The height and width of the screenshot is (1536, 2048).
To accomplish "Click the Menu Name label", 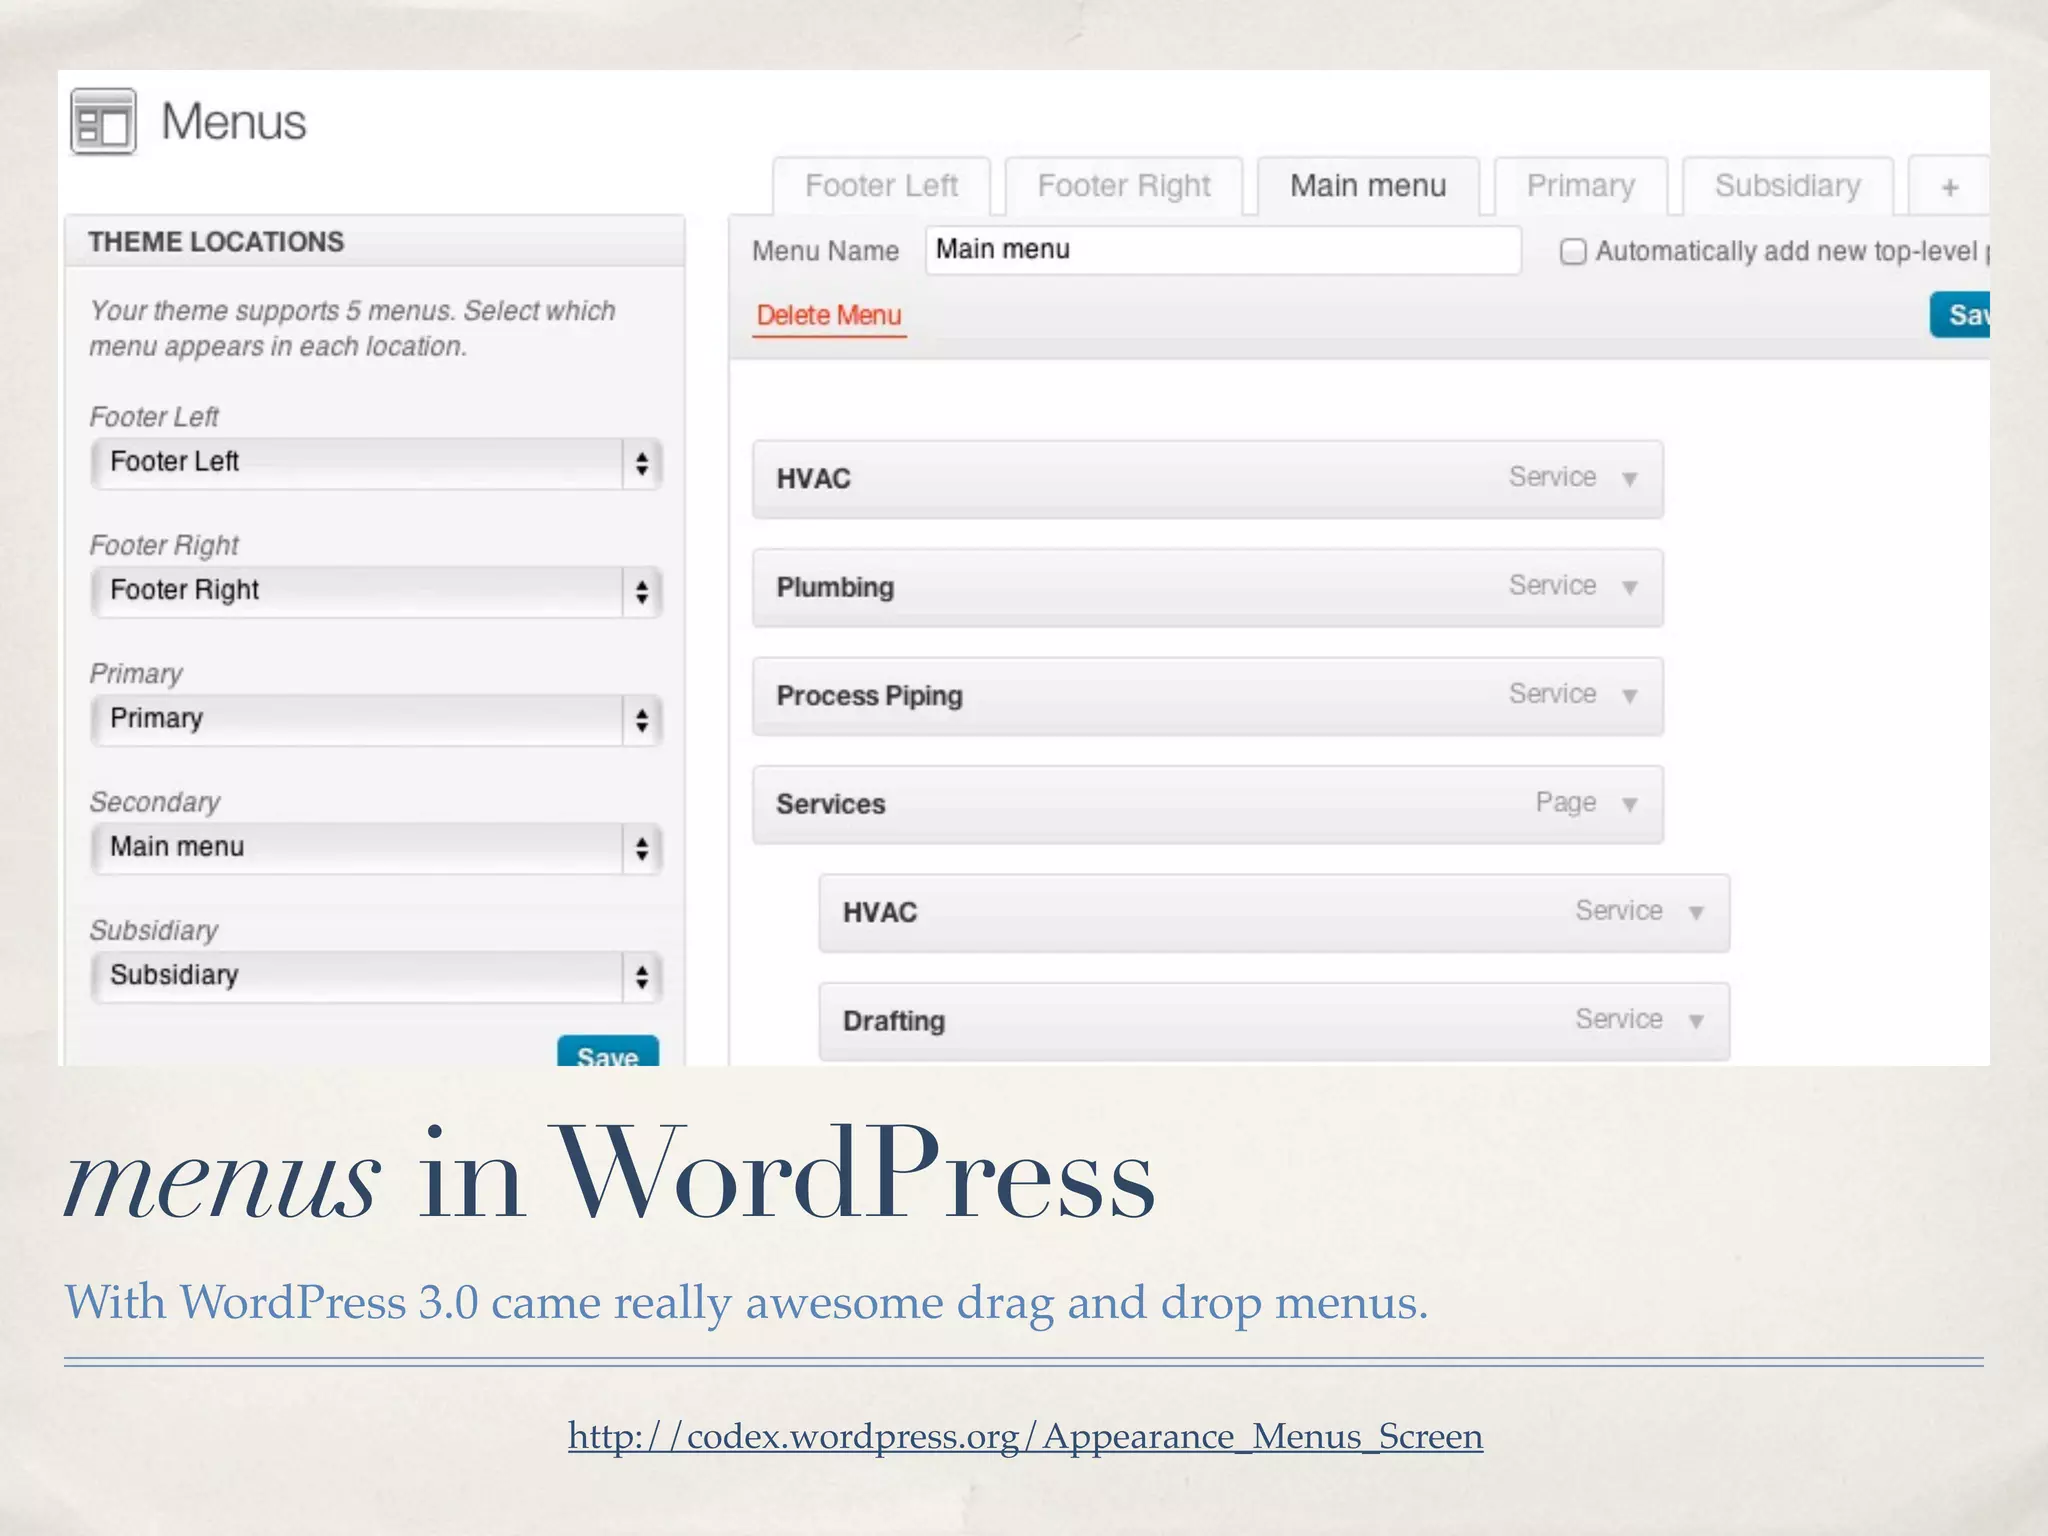I will coord(825,251).
